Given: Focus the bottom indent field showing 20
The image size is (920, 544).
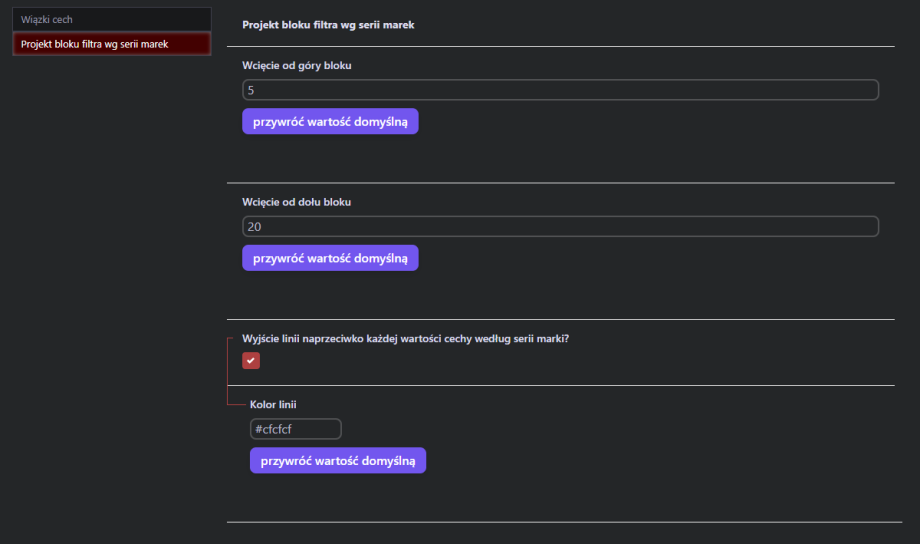Looking at the screenshot, I should [560, 227].
